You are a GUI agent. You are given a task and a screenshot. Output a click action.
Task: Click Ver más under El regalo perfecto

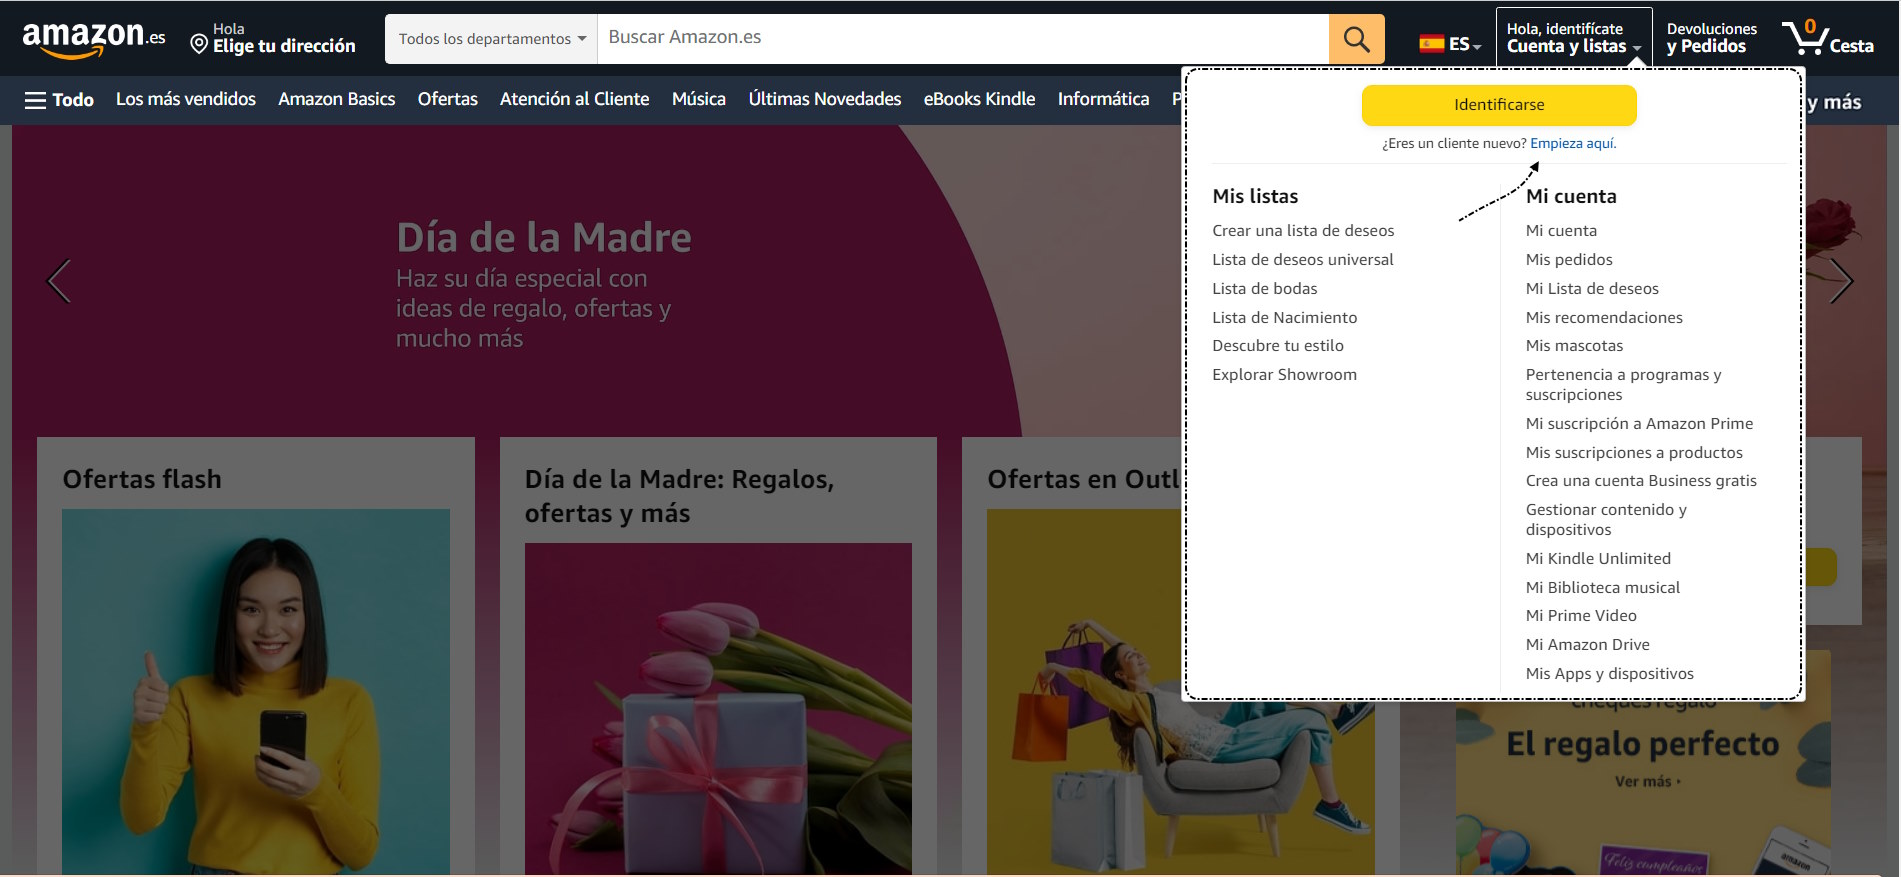click(1647, 782)
